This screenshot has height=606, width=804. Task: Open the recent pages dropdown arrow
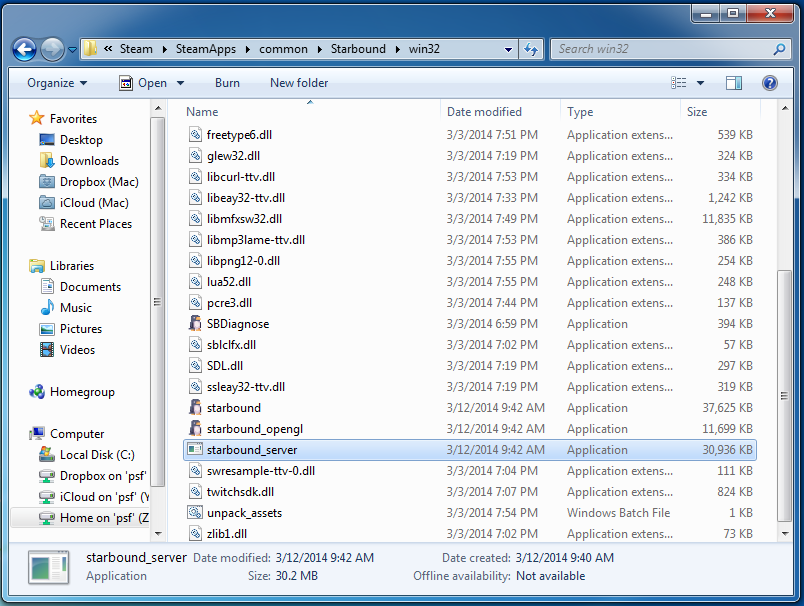pyautogui.click(x=72, y=50)
